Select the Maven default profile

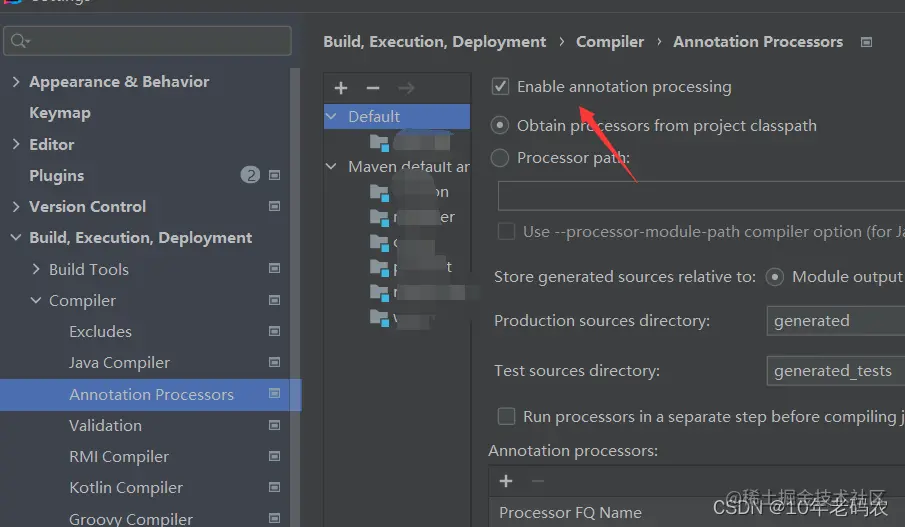[x=409, y=167]
